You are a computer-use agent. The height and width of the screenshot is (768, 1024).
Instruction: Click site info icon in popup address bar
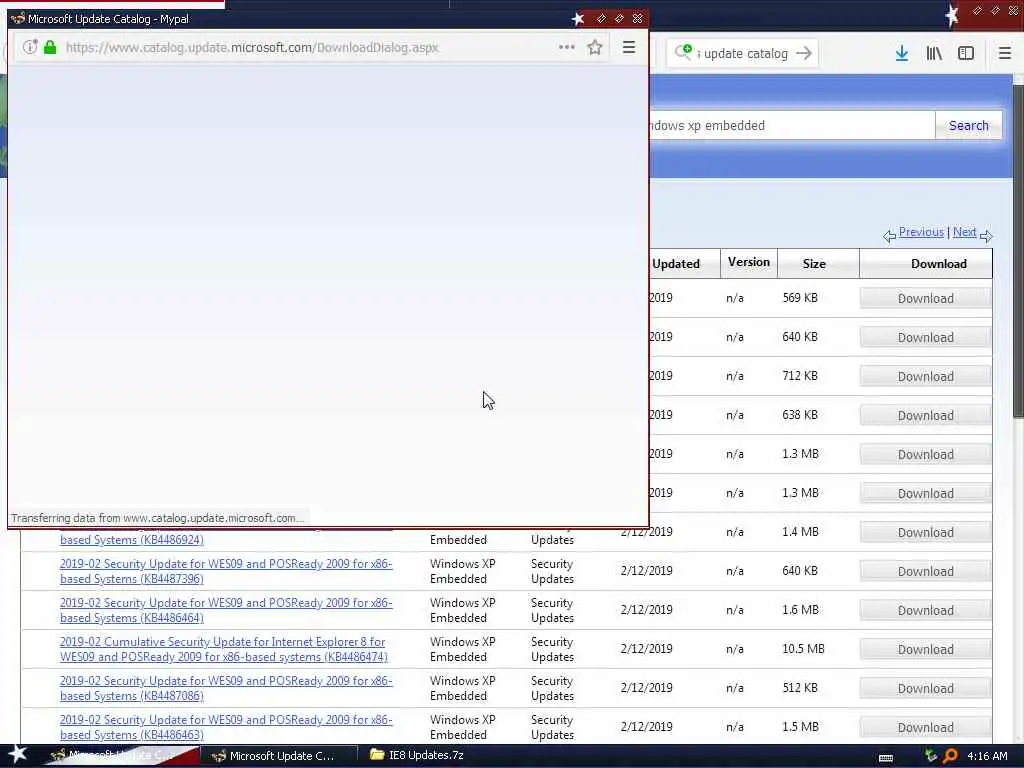pyautogui.click(x=30, y=47)
